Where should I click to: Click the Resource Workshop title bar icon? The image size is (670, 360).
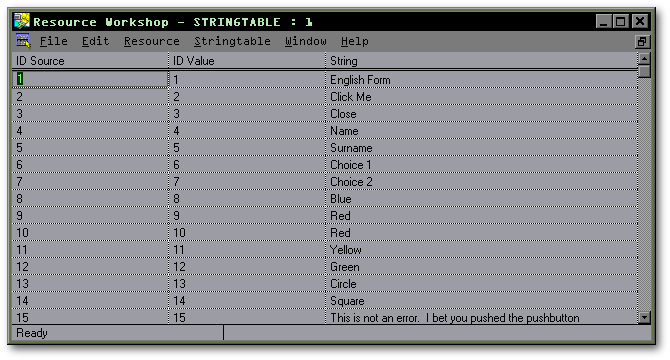tap(22, 21)
